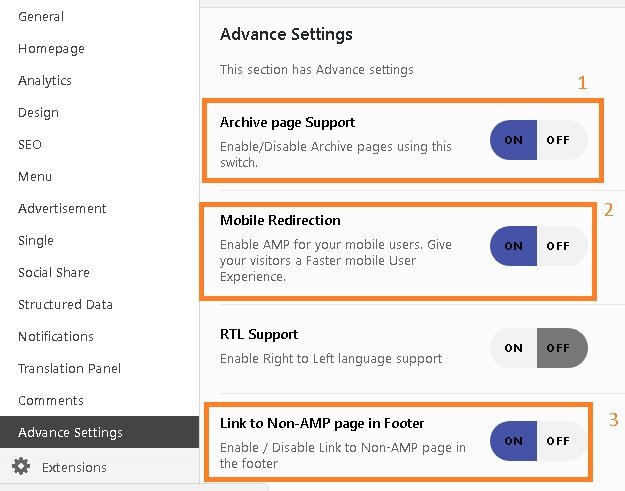Open the Comments settings section
Viewport: 625px width, 491px height.
coord(51,401)
